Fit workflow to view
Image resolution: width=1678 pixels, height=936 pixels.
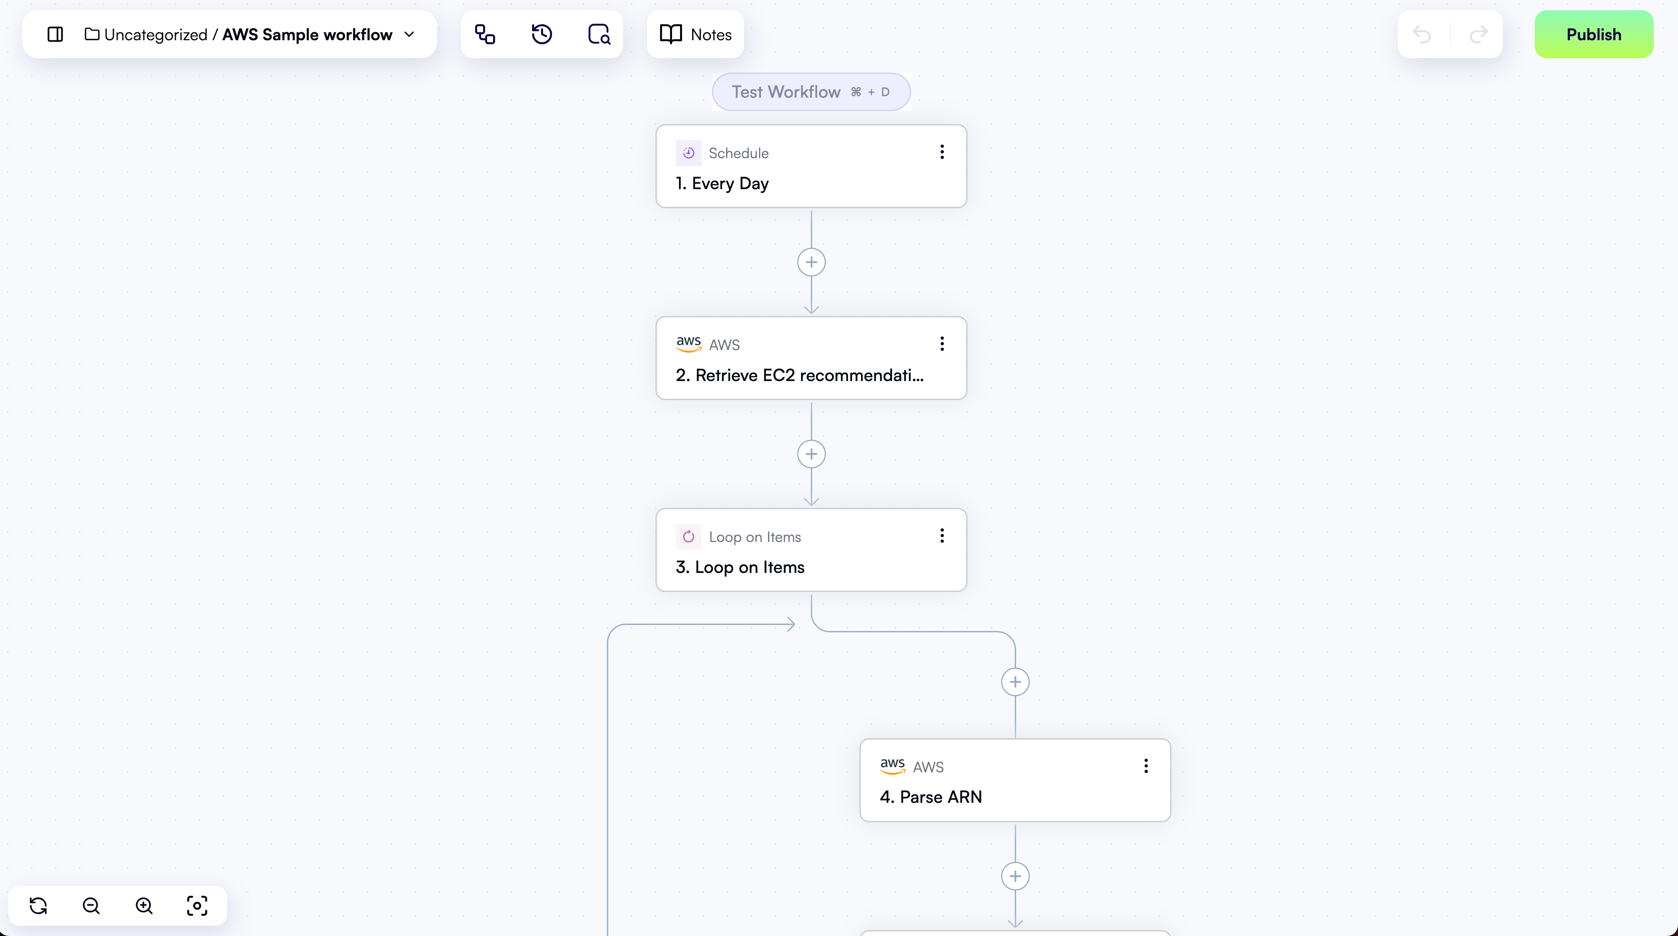point(197,906)
